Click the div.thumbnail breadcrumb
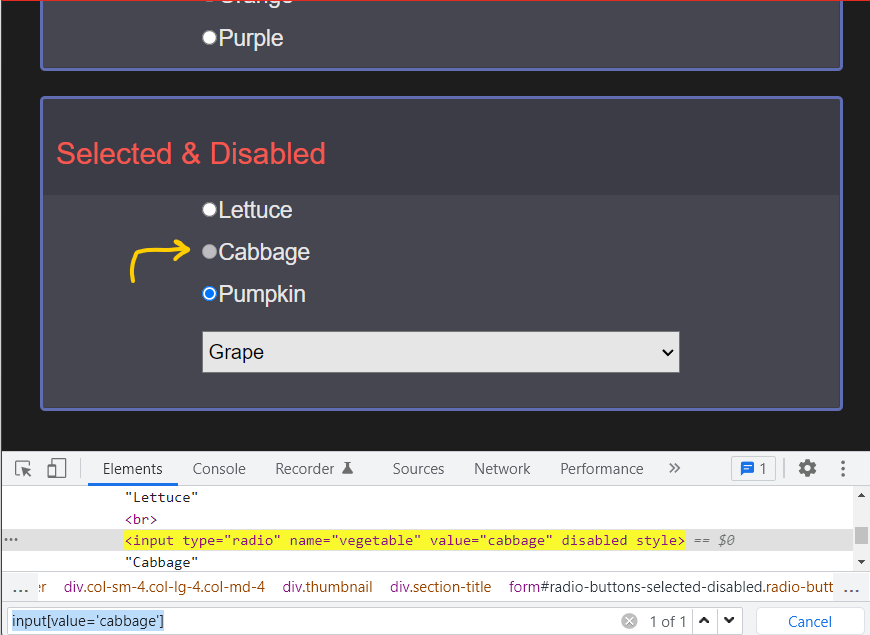The image size is (870, 635). click(x=327, y=587)
